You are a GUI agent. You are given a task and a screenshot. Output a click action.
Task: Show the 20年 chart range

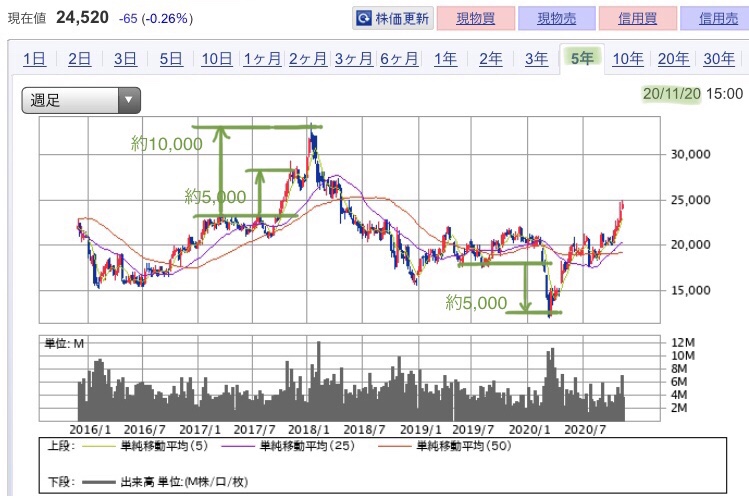point(674,59)
